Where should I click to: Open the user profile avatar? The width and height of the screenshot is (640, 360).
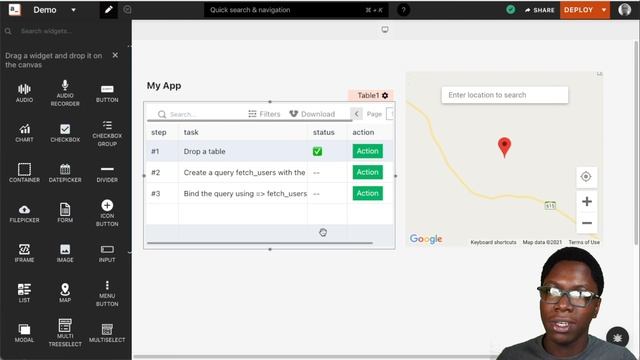click(624, 10)
